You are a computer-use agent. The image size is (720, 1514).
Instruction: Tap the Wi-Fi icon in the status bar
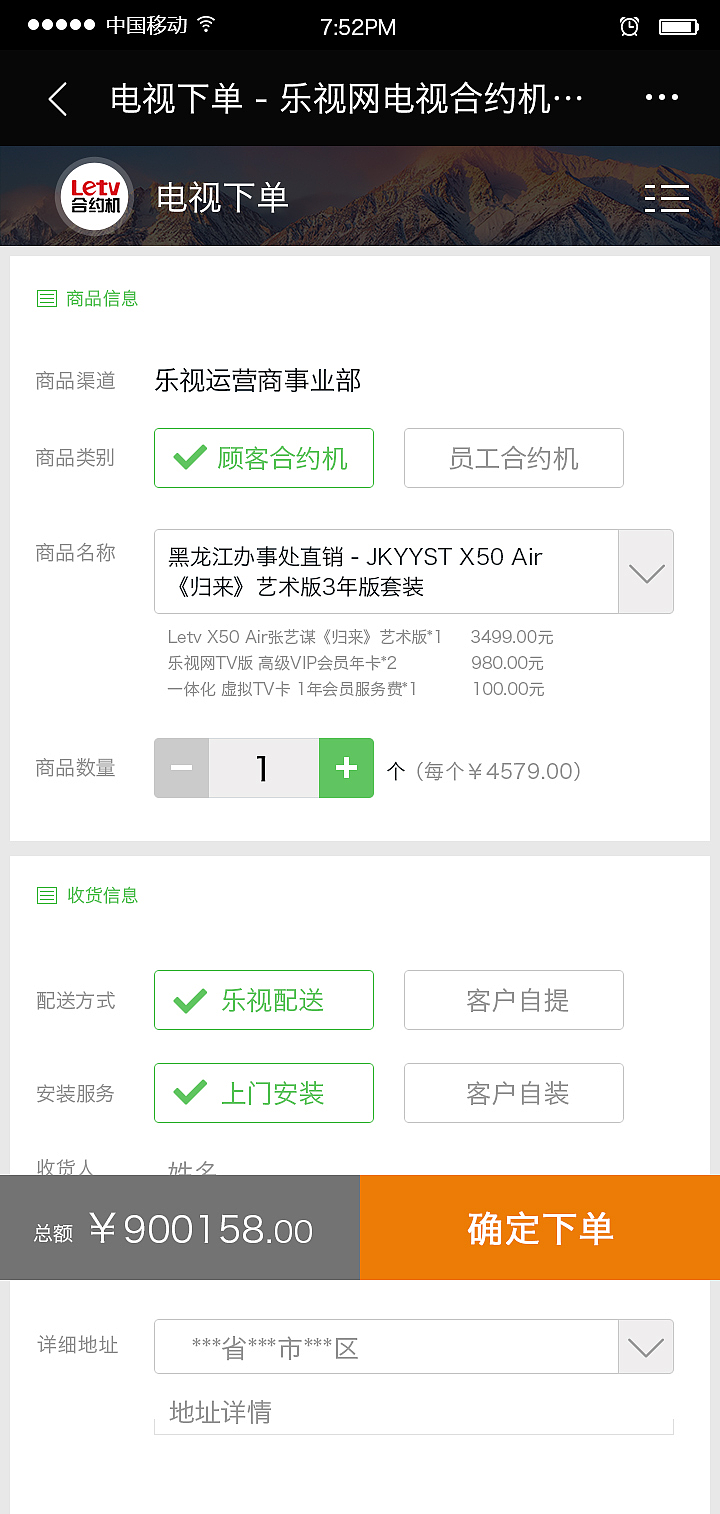click(207, 26)
